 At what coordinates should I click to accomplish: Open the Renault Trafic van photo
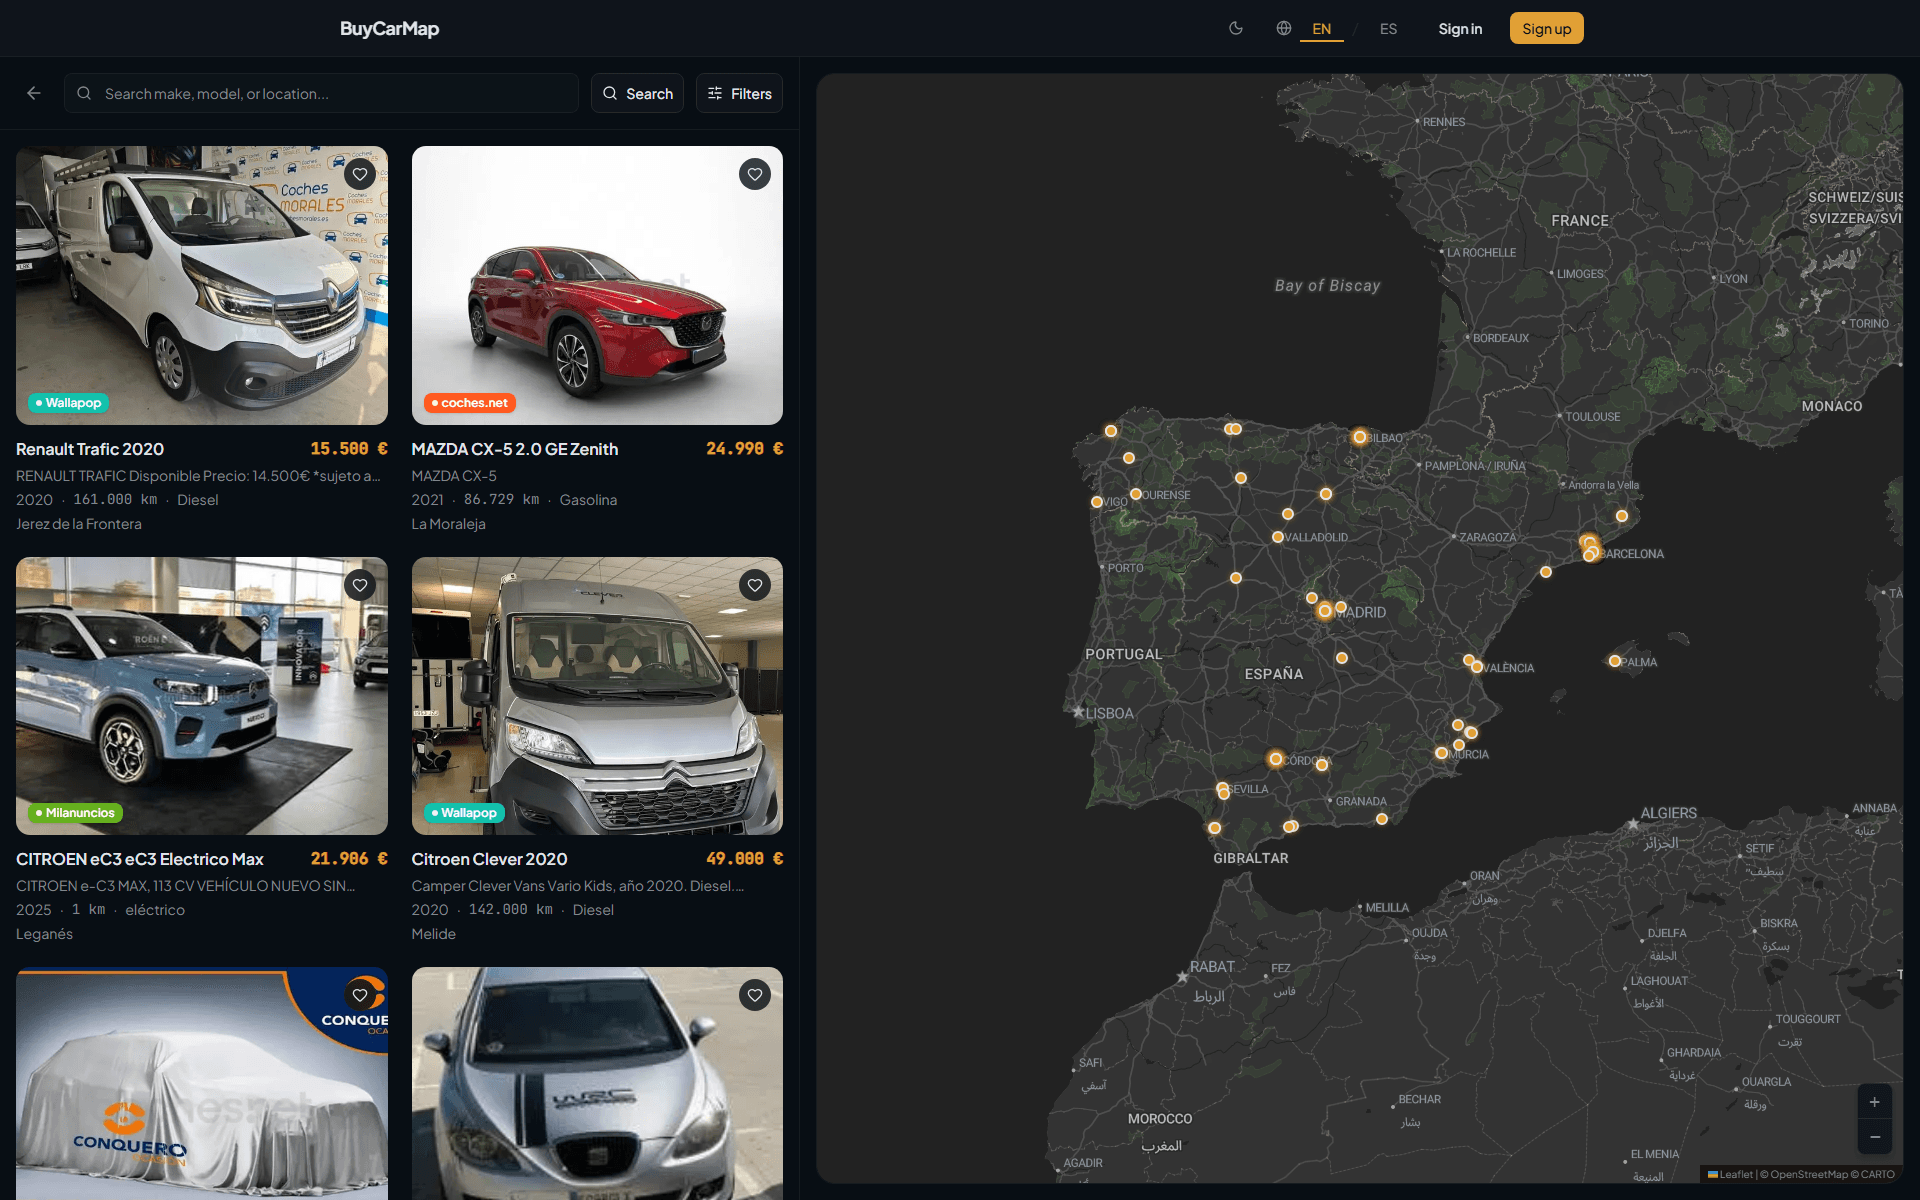(x=202, y=285)
